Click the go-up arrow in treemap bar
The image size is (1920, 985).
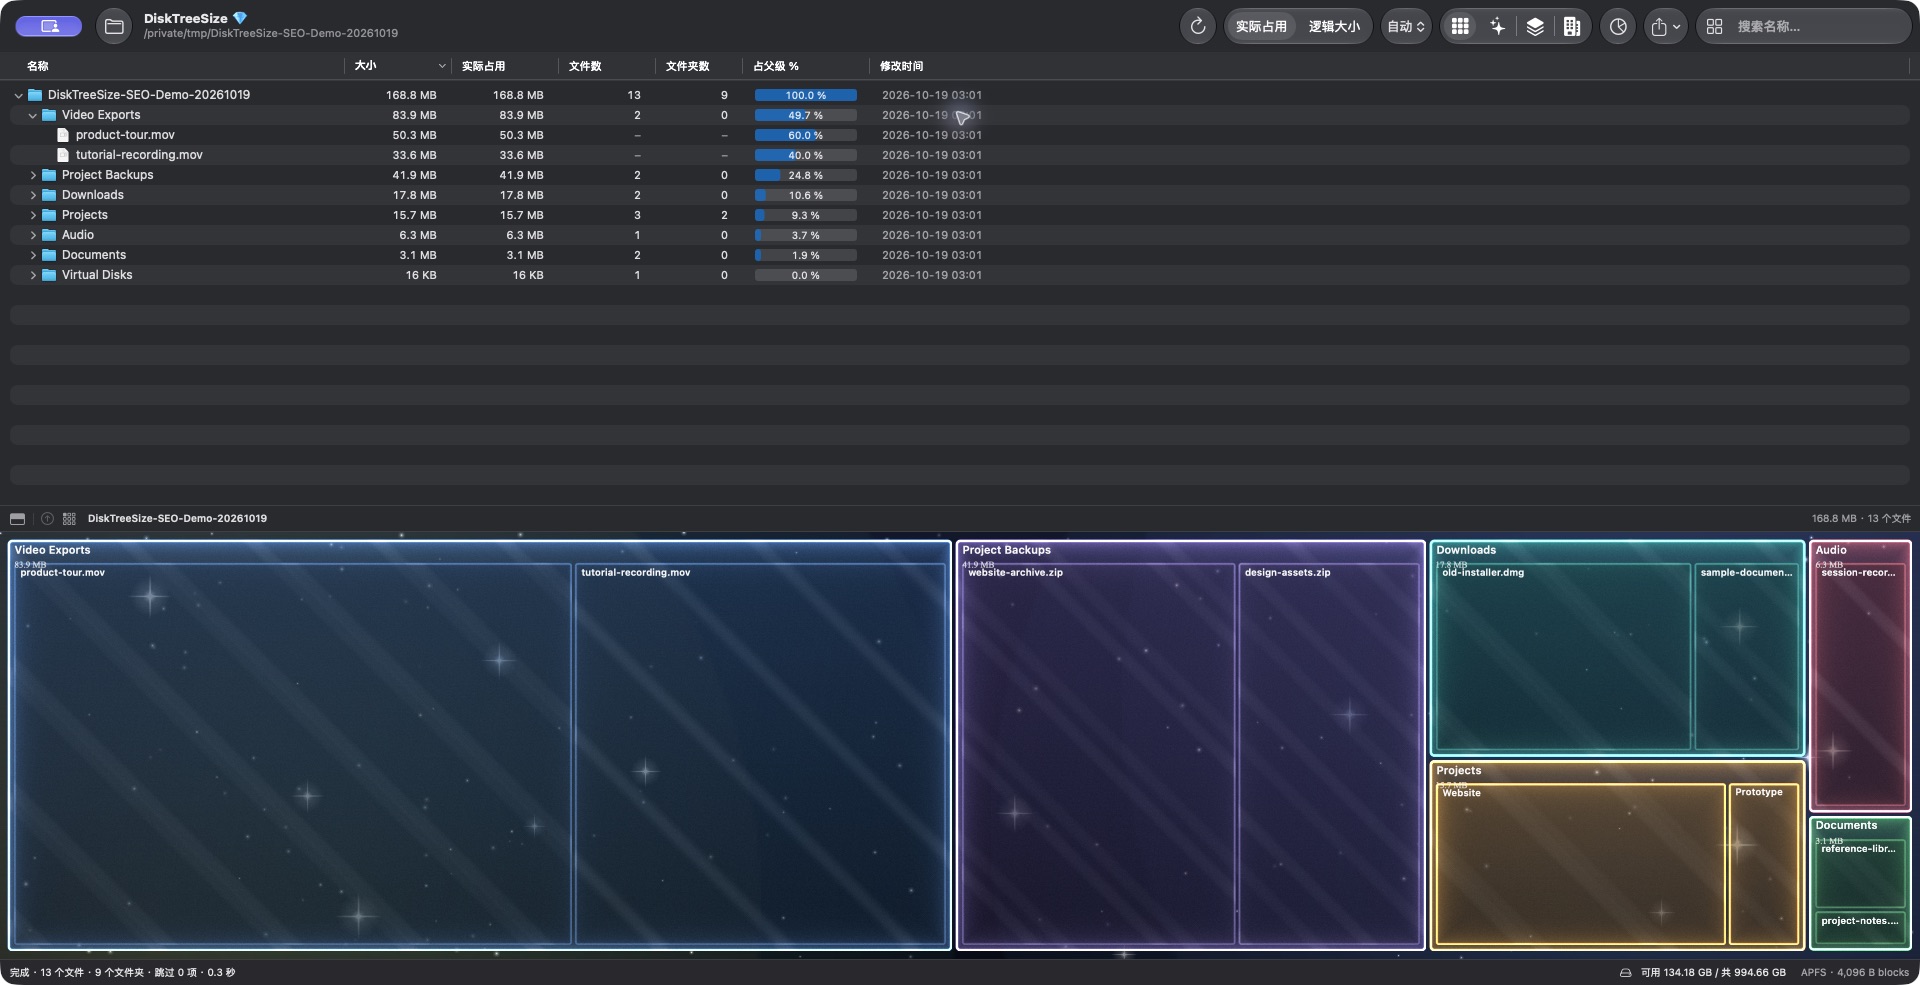click(47, 518)
